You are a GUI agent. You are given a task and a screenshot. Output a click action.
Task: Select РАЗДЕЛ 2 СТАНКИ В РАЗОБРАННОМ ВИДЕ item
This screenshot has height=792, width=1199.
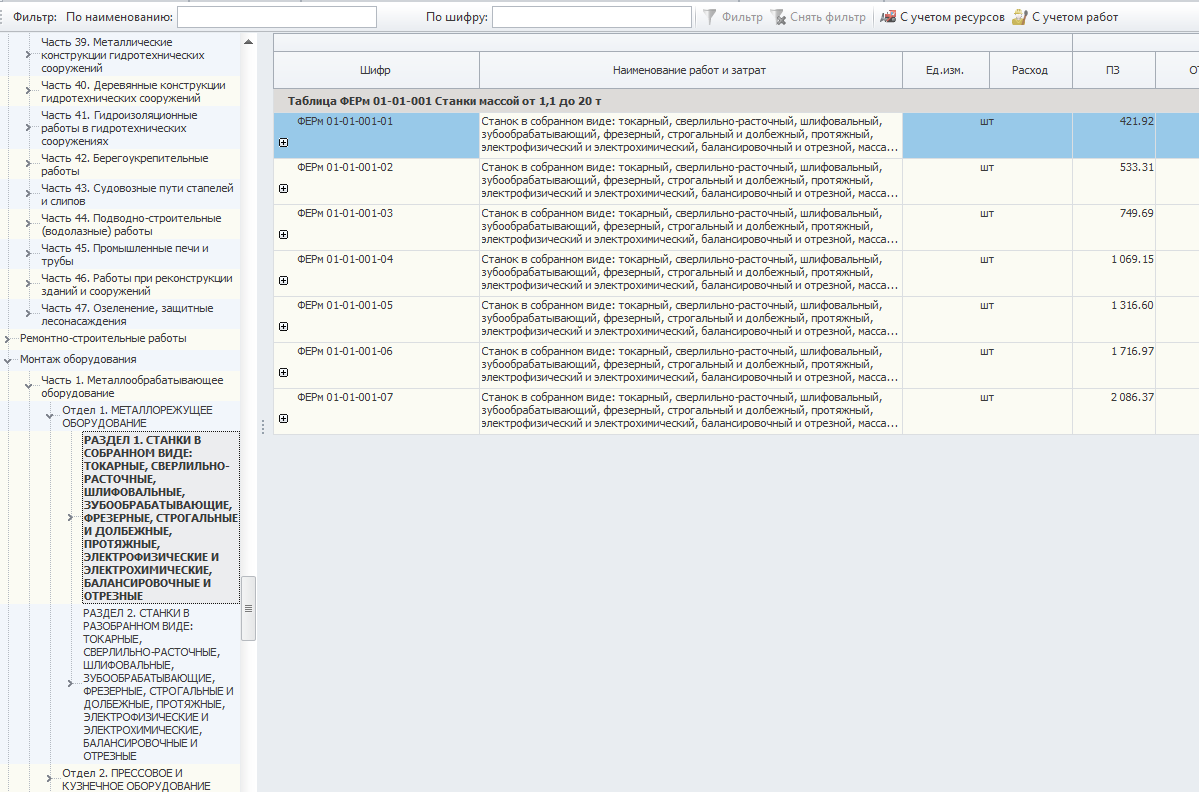158,684
